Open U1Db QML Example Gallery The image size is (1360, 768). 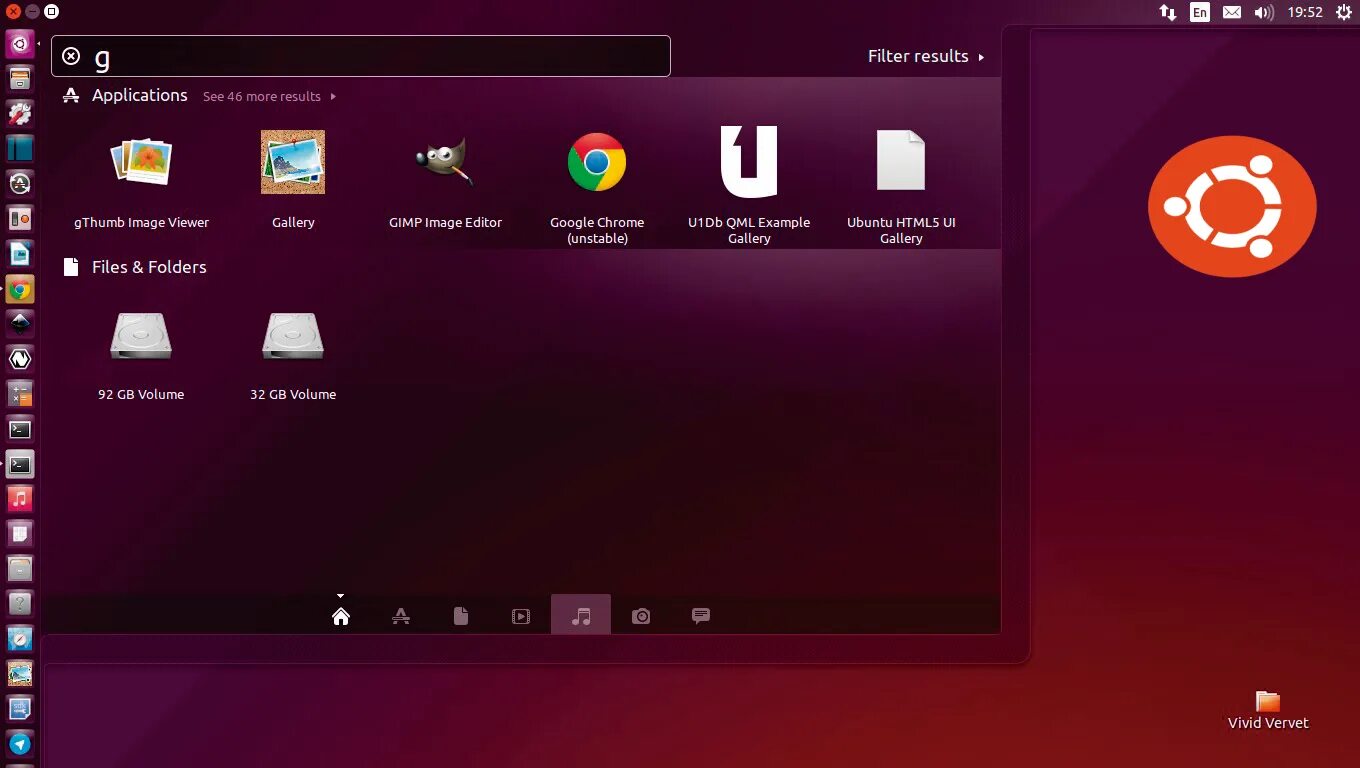pos(749,187)
